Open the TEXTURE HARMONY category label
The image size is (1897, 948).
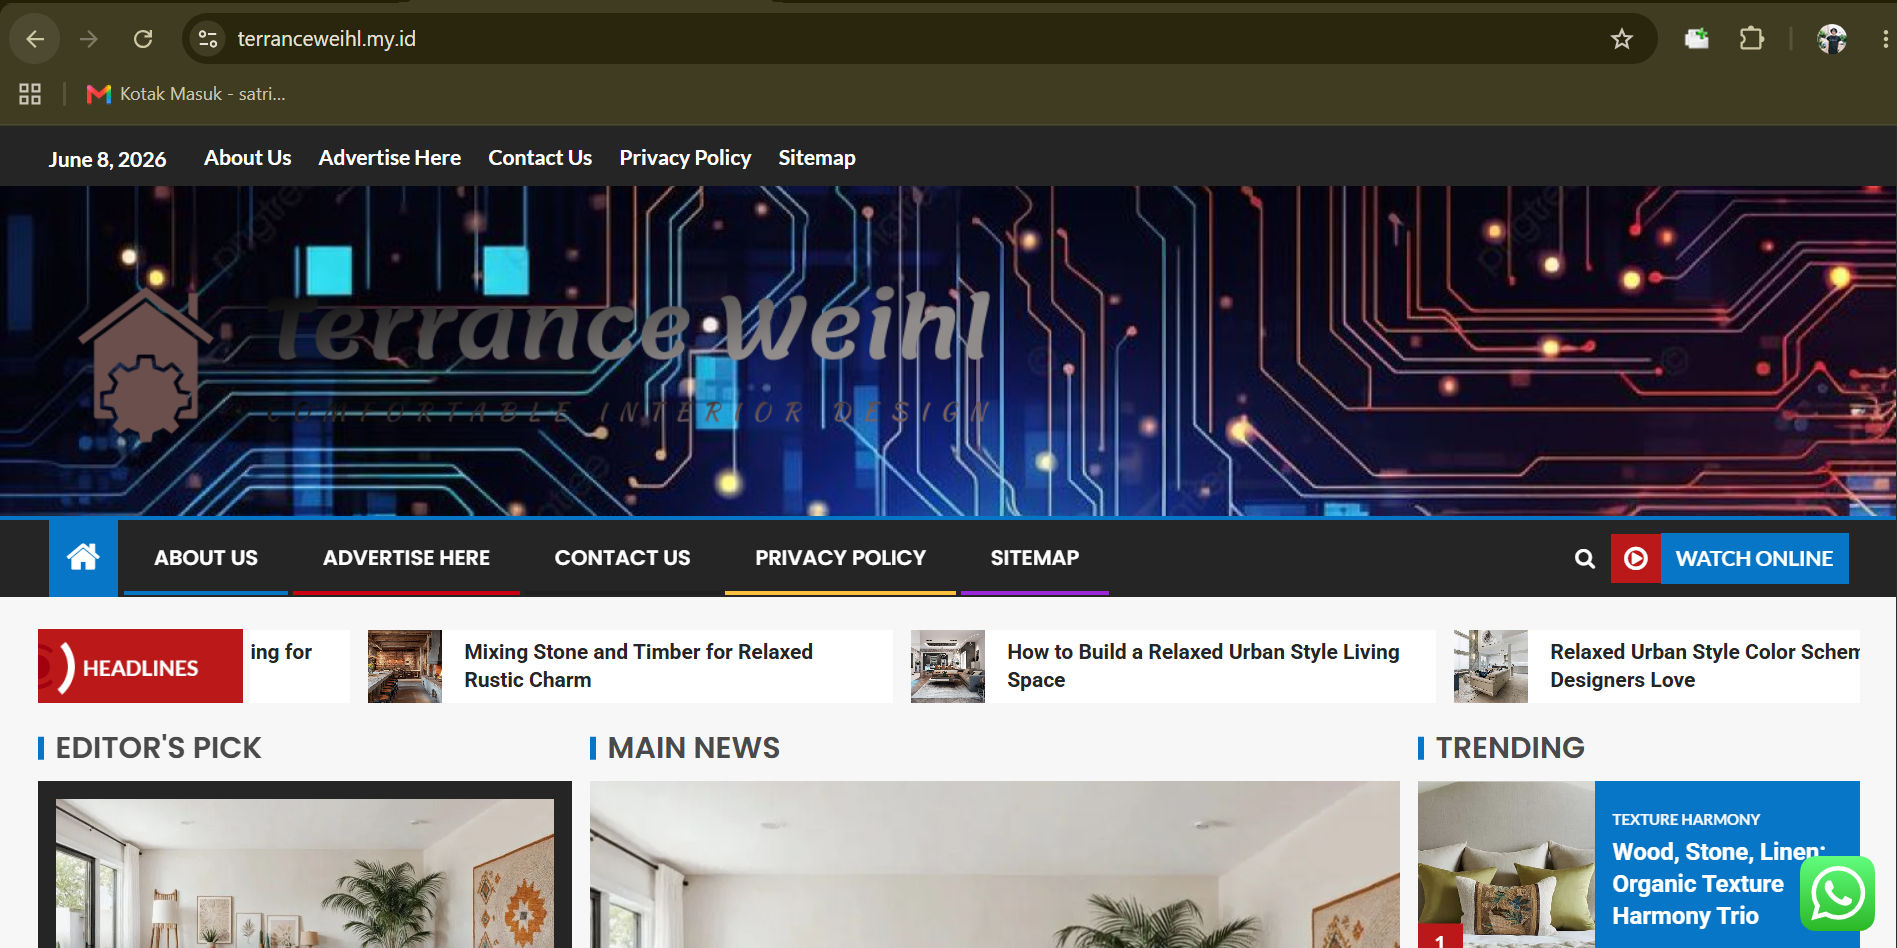coord(1685,819)
